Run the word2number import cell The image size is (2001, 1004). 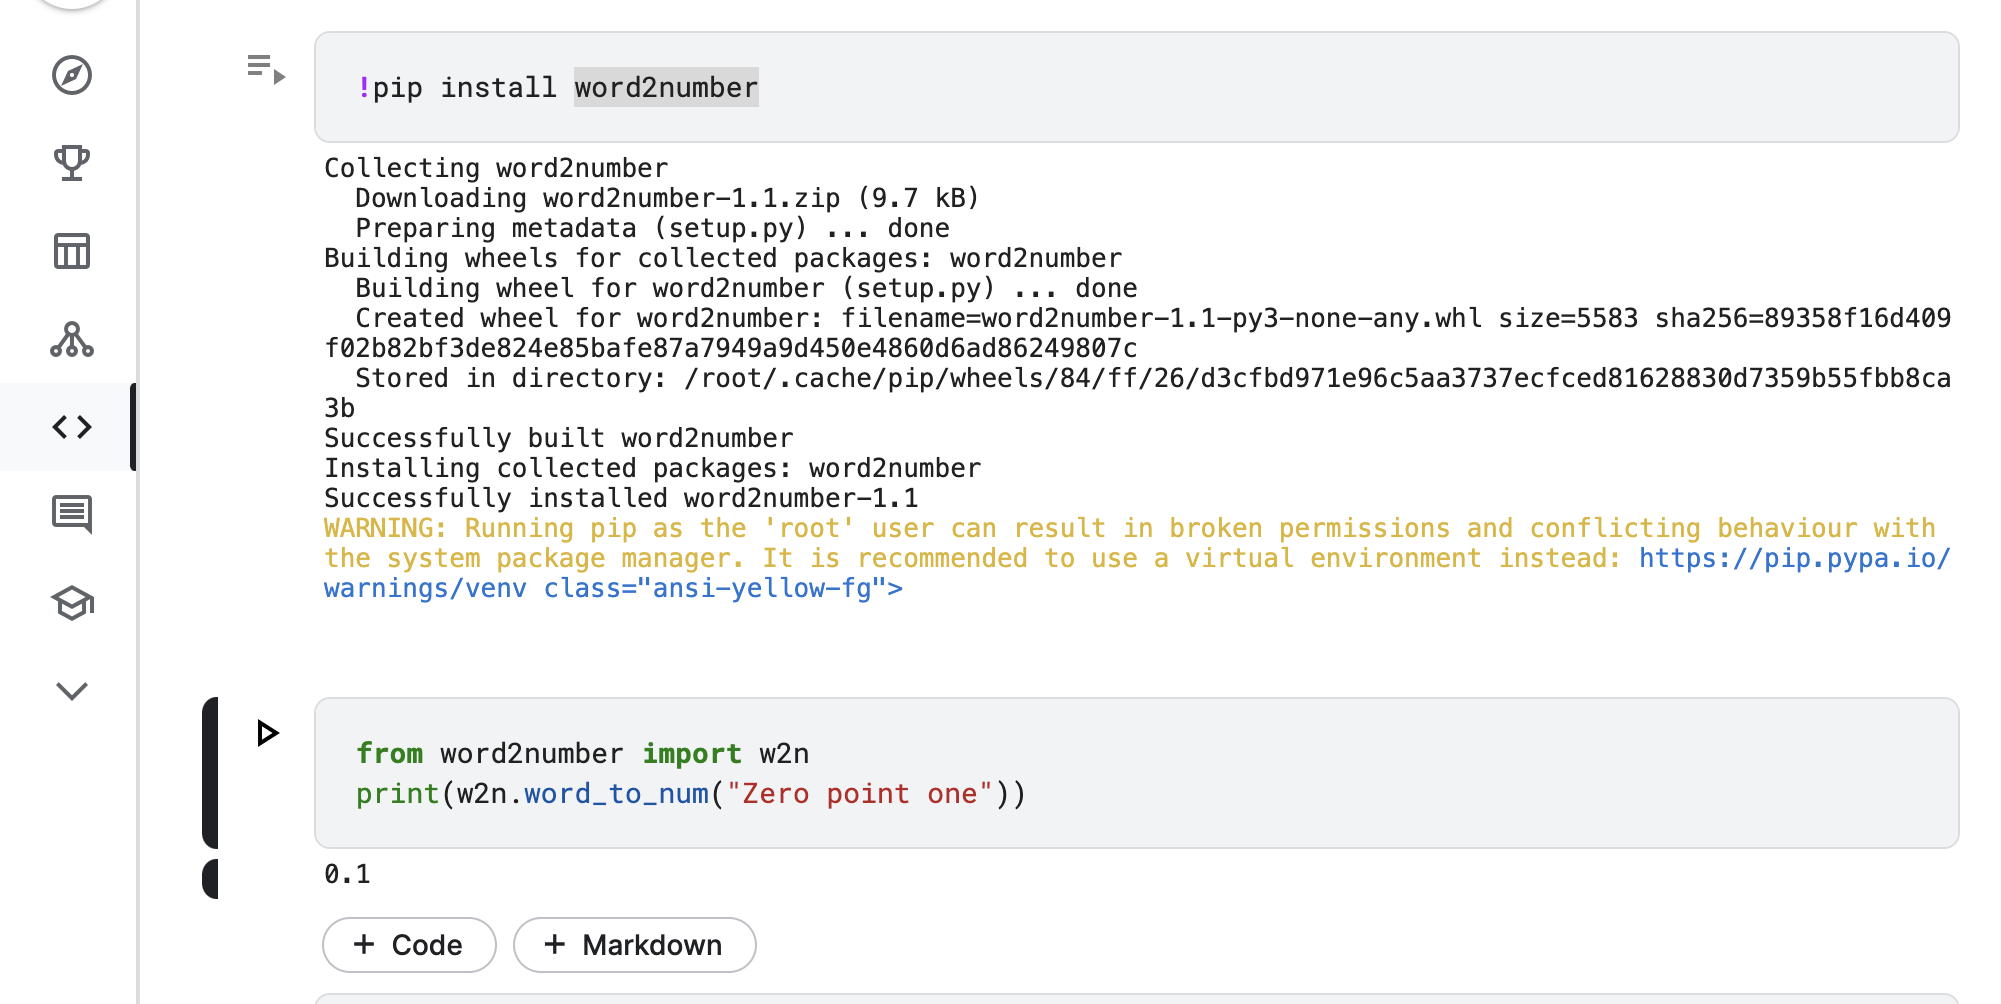pos(267,733)
